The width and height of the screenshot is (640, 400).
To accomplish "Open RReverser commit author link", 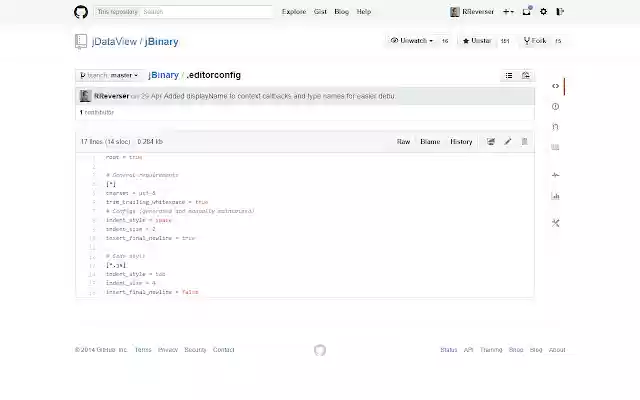I will (x=111, y=96).
